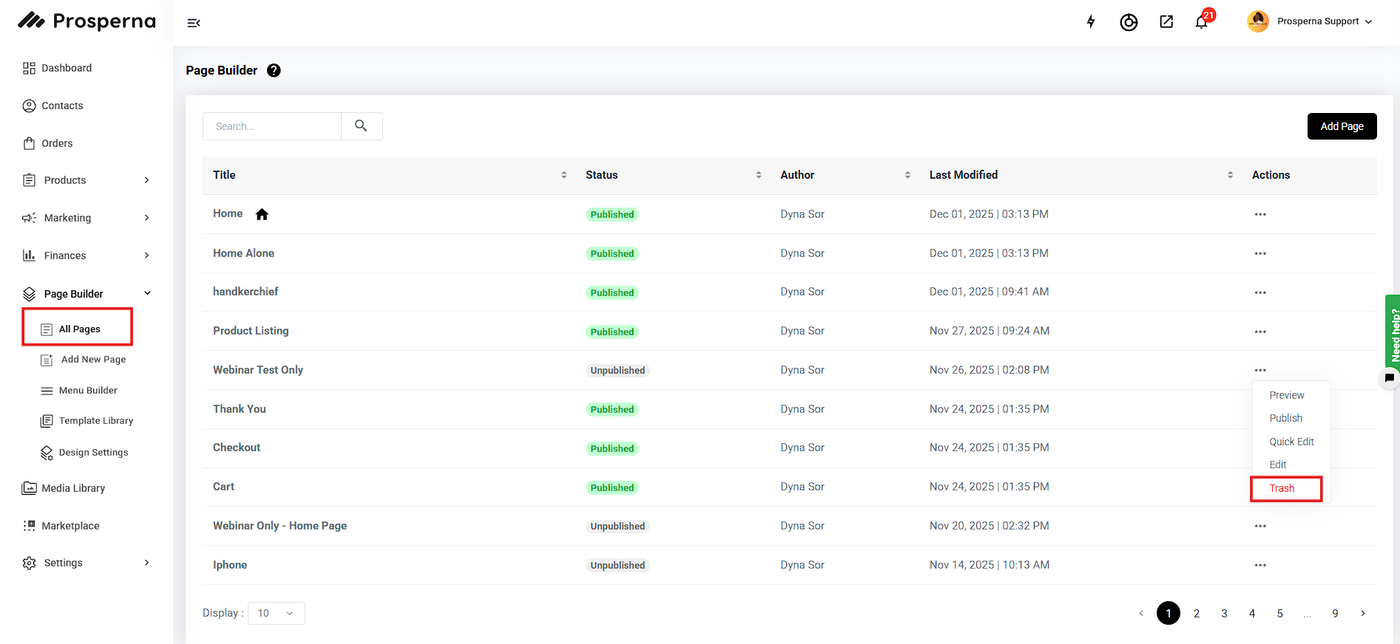Screen dimensions: 1400x644
Task: Click the circular target icon in header
Action: pyautogui.click(x=1129, y=21)
